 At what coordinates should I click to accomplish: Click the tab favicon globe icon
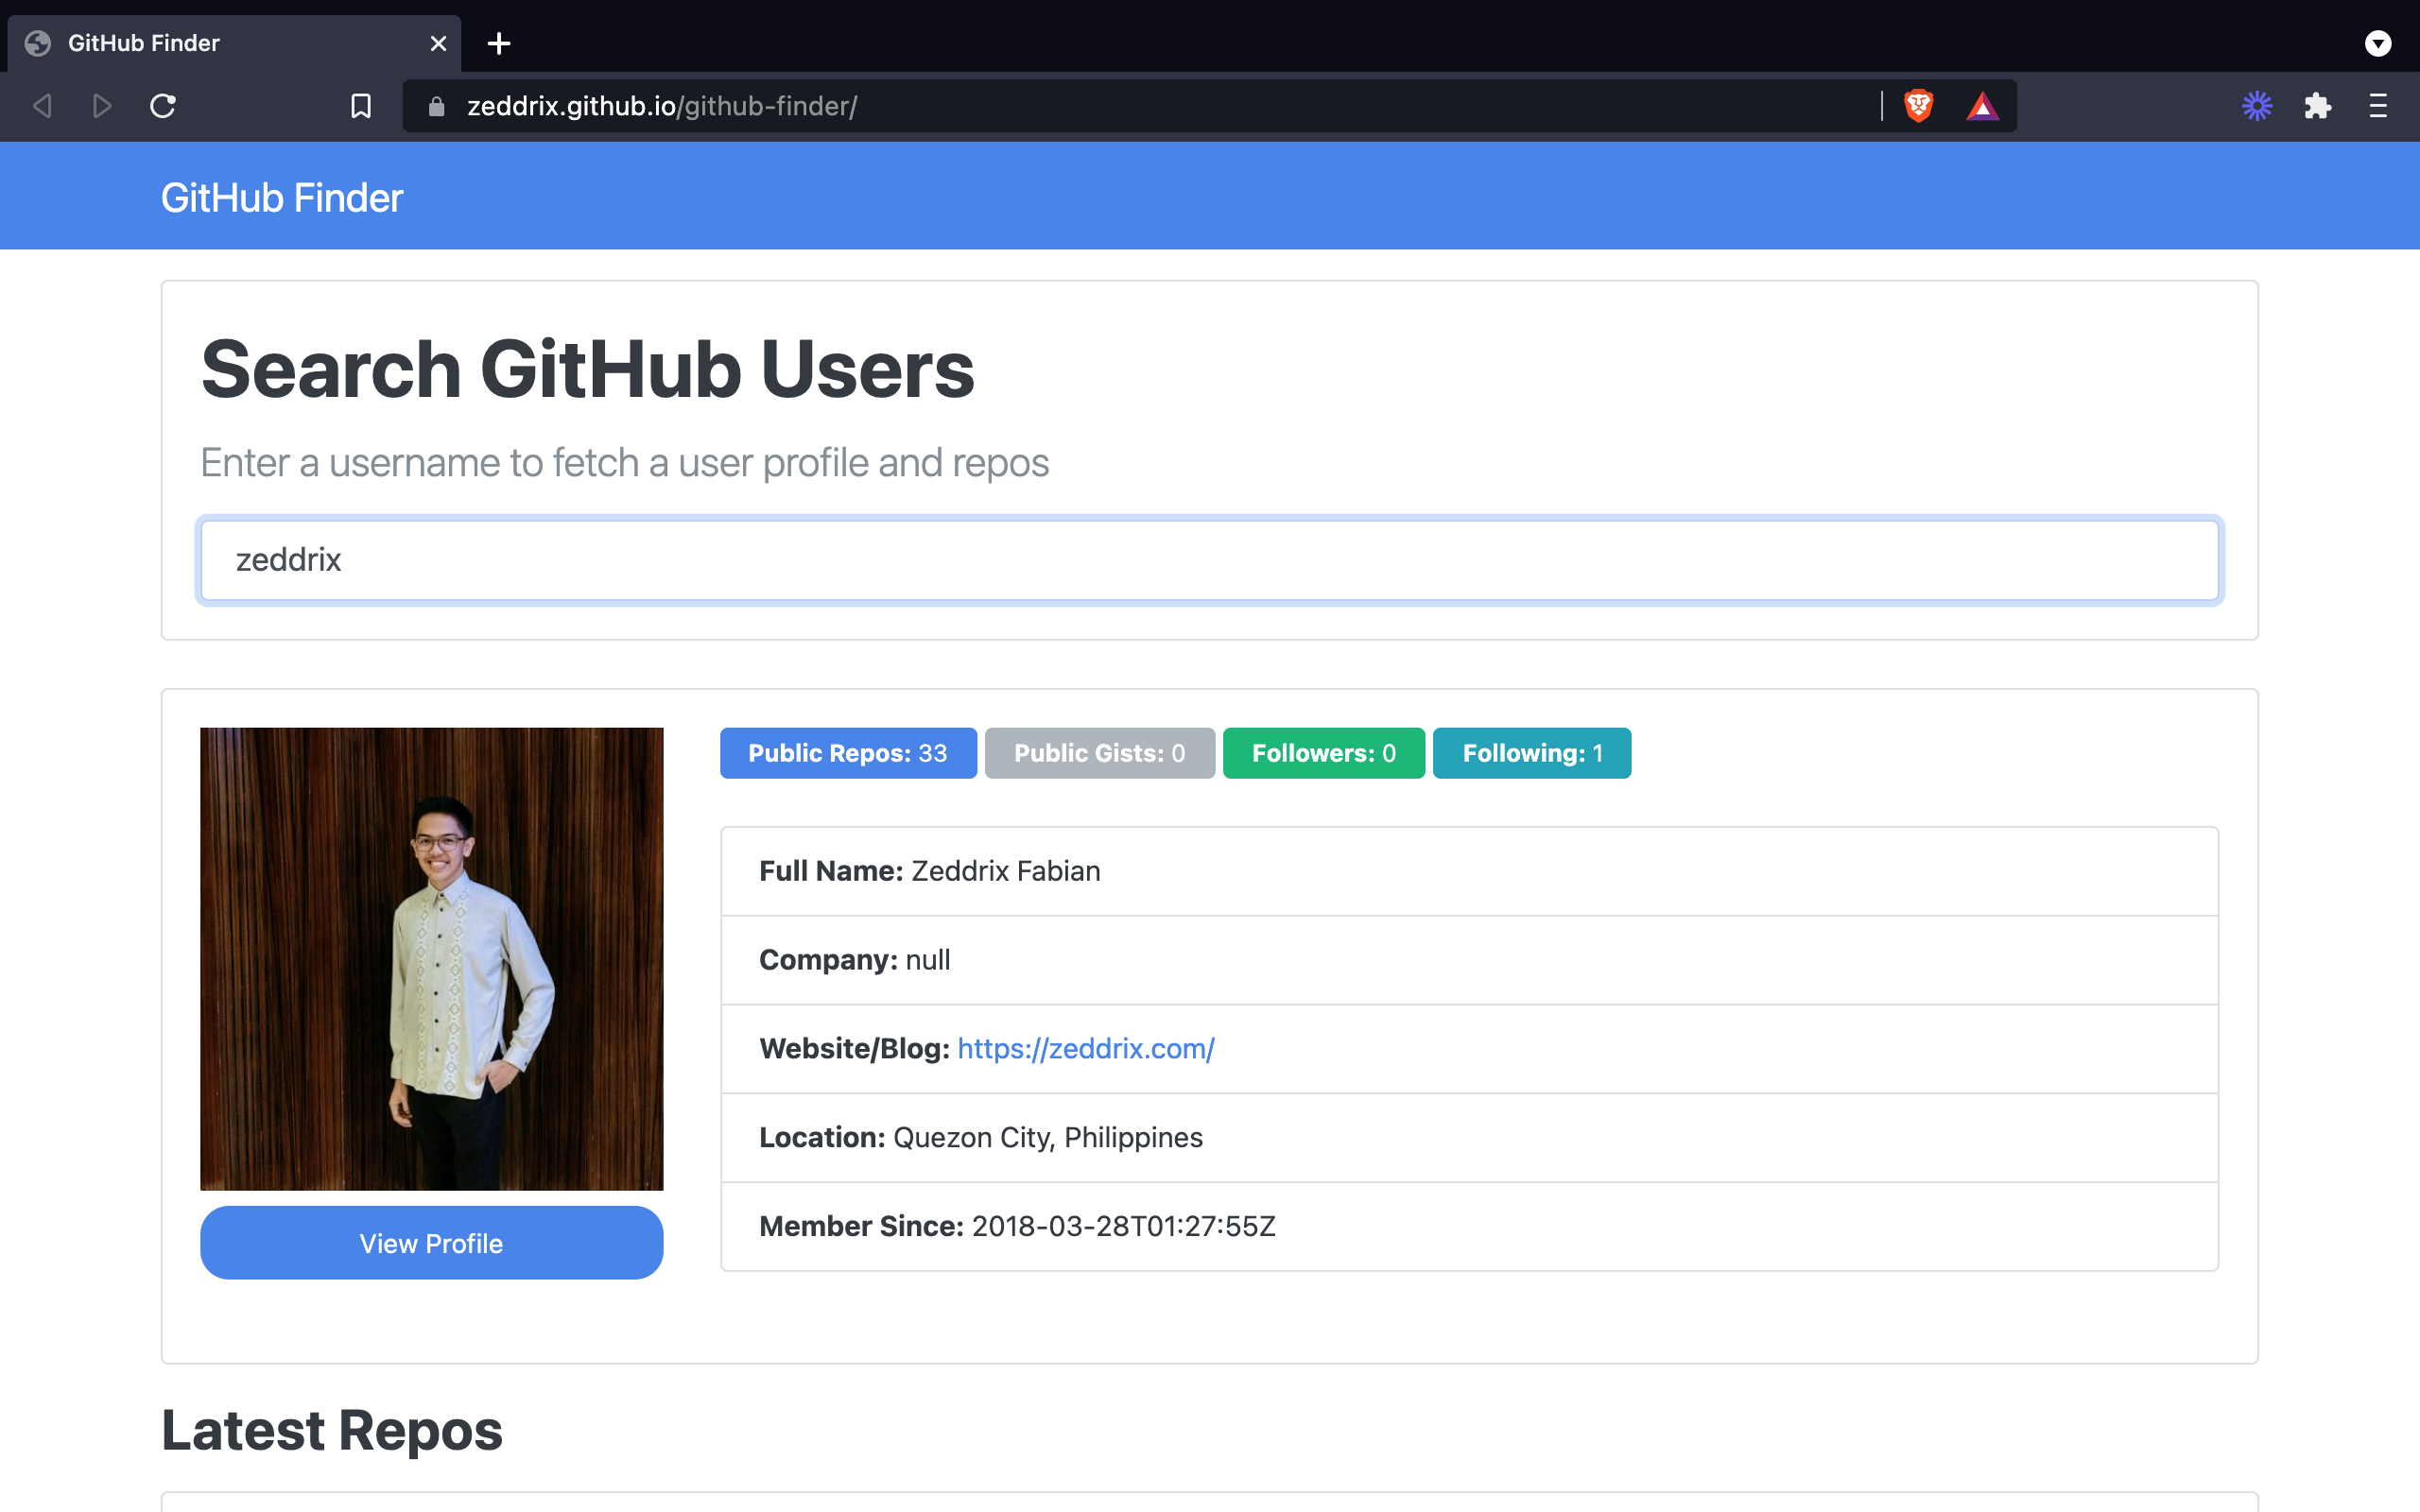coord(38,43)
